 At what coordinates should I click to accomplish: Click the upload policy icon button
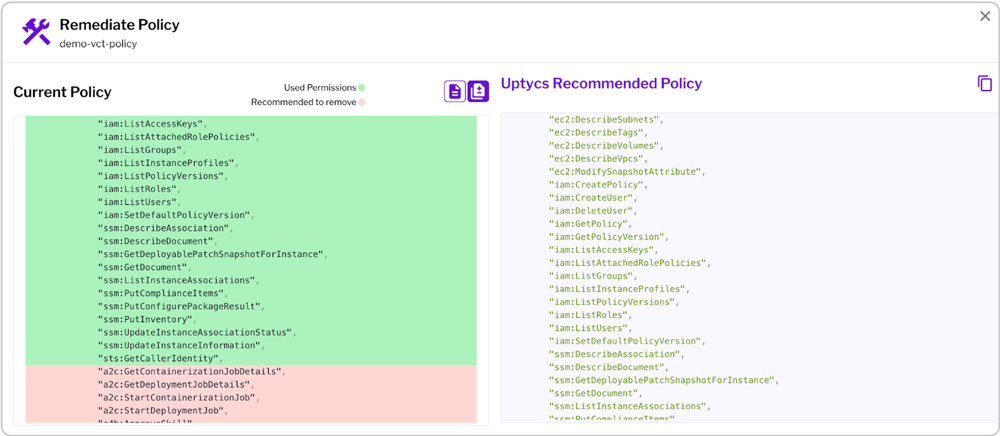[478, 92]
